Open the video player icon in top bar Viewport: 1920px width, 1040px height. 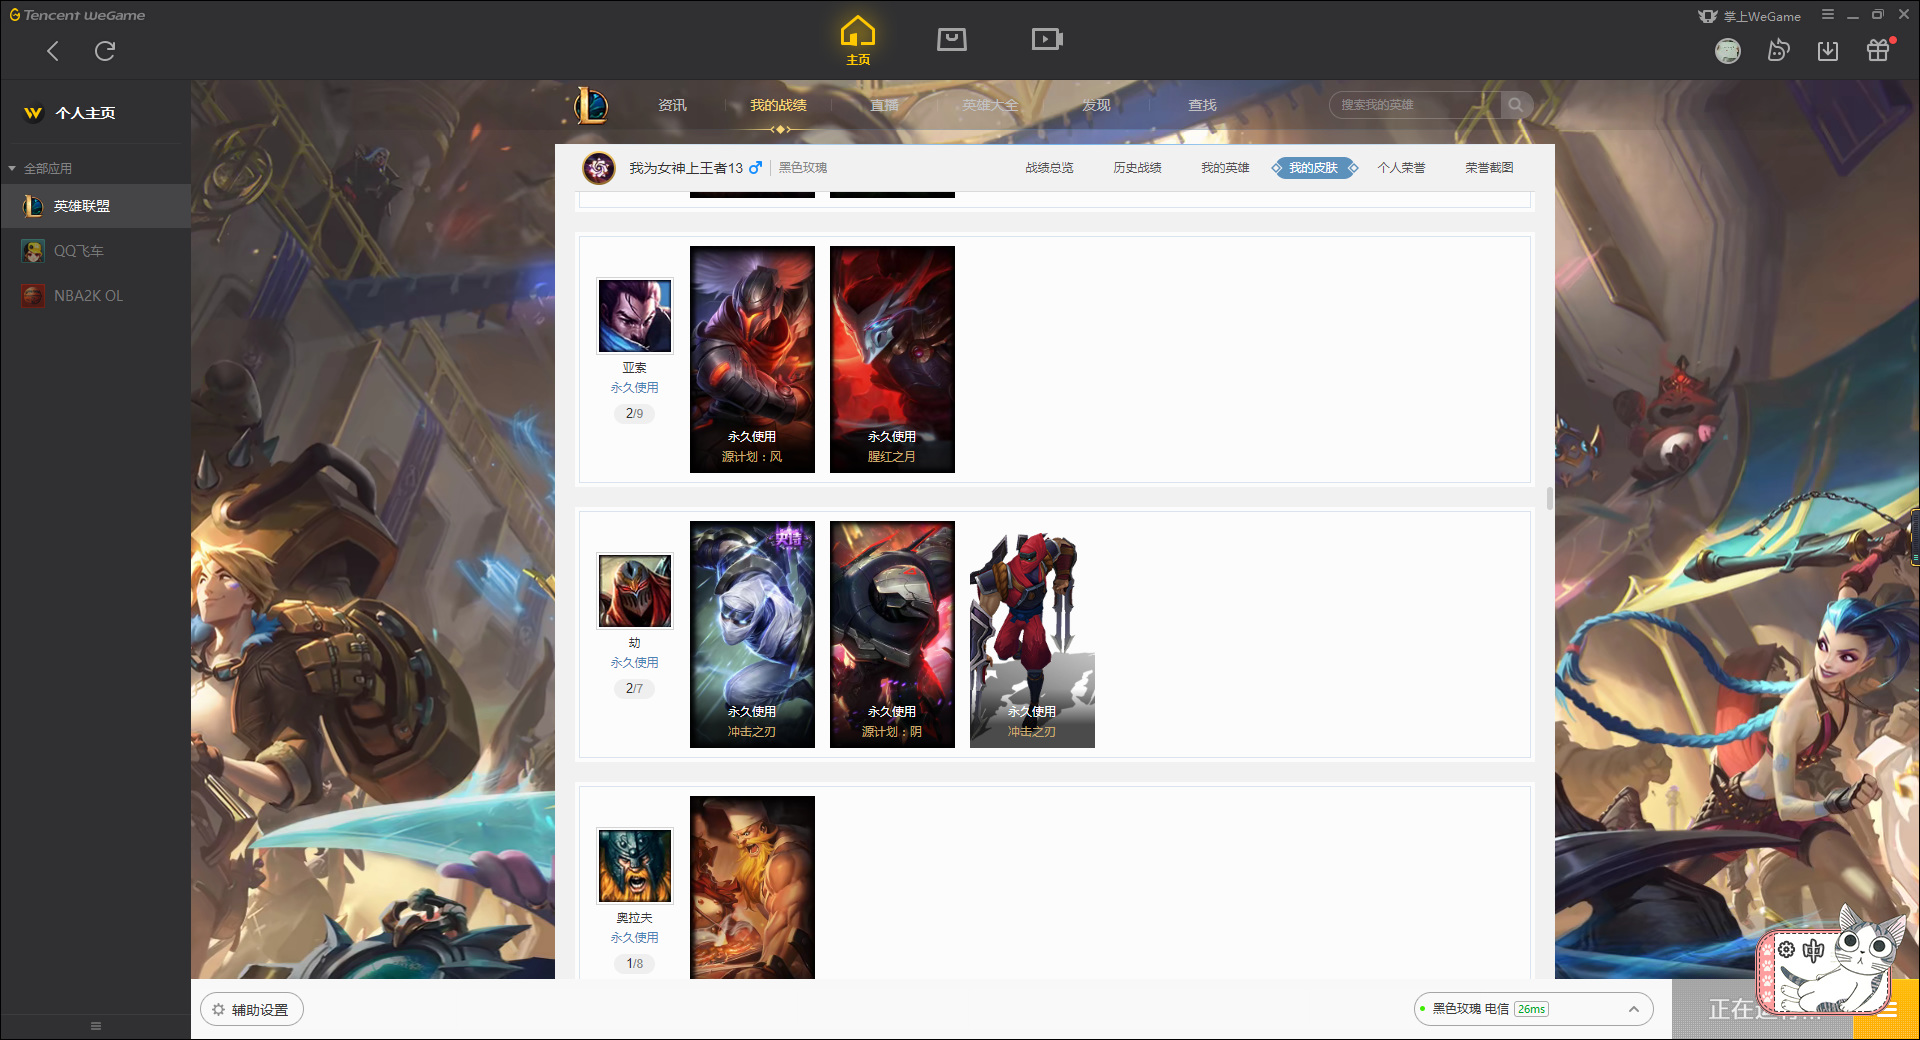pyautogui.click(x=1047, y=39)
